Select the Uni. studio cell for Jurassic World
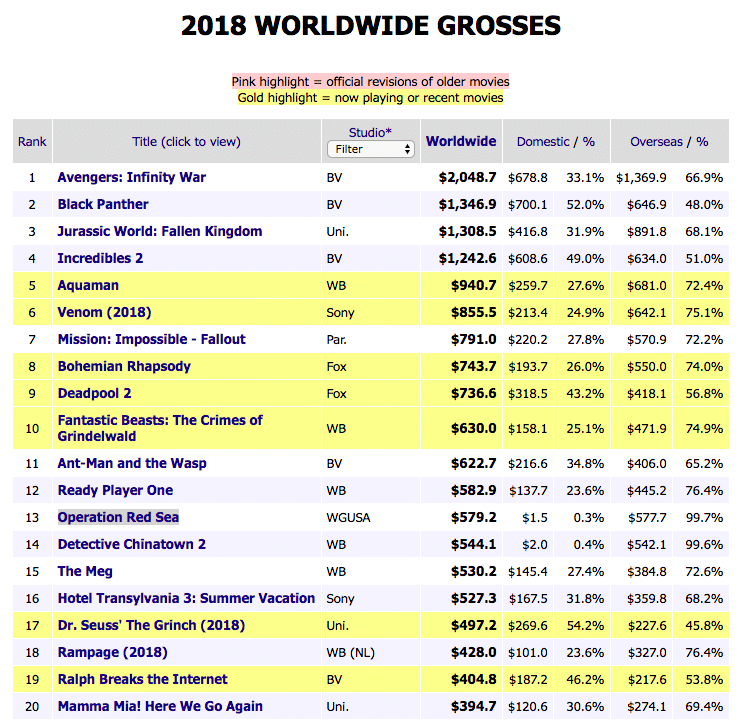This screenshot has width=738, height=722. 337,232
